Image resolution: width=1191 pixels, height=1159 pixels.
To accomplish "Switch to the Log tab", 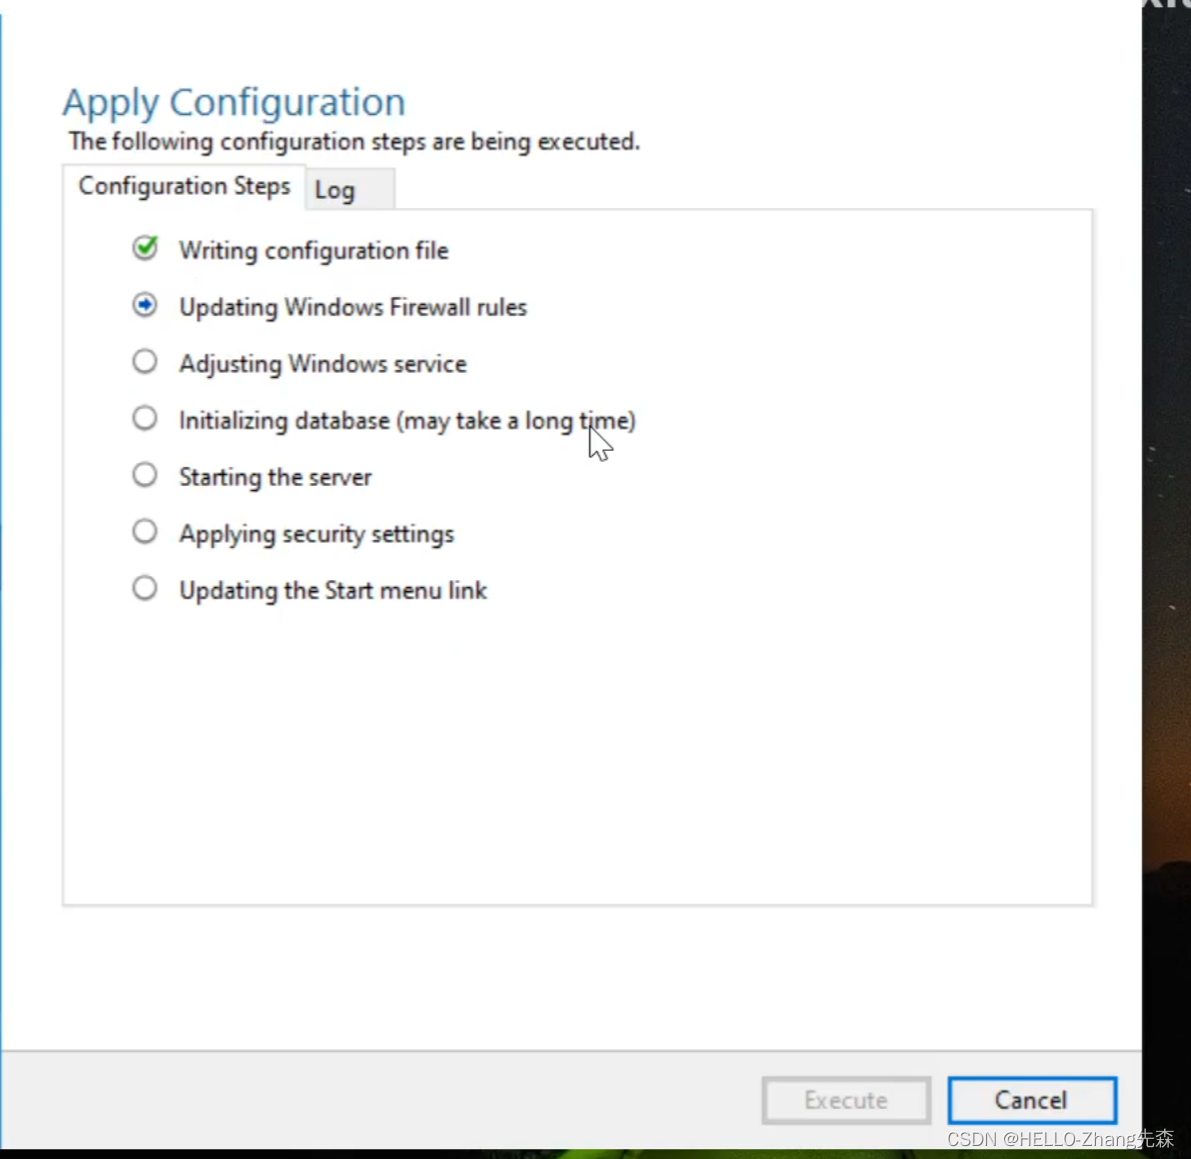I will tap(349, 189).
